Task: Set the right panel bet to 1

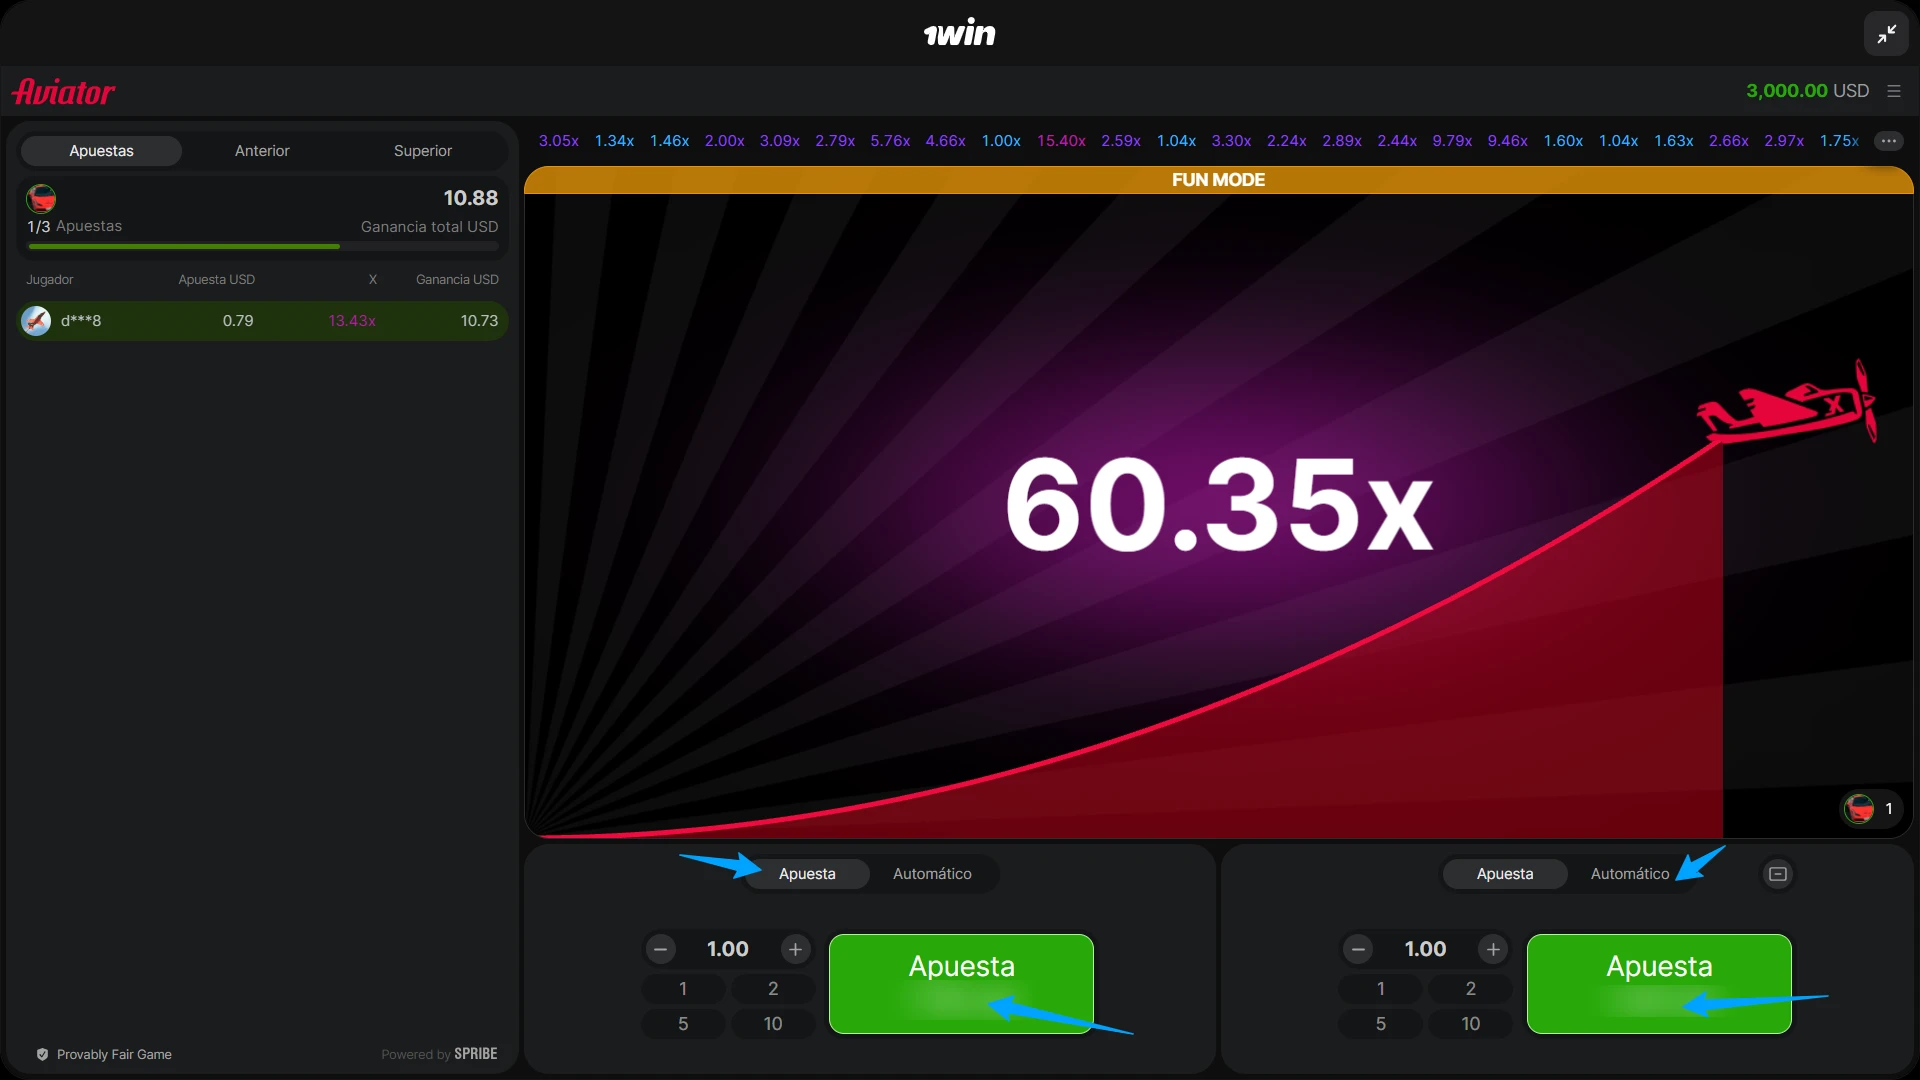Action: (x=1381, y=989)
